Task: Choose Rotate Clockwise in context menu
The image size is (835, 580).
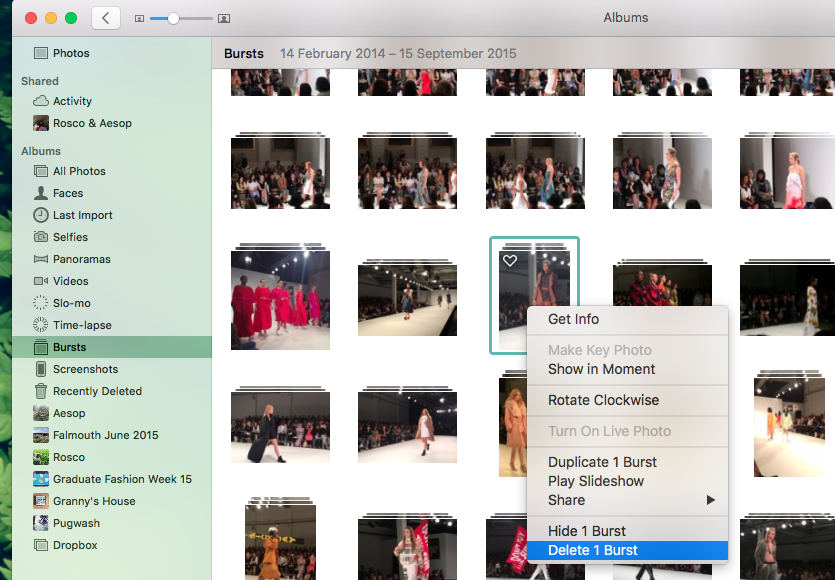Action: [627, 400]
